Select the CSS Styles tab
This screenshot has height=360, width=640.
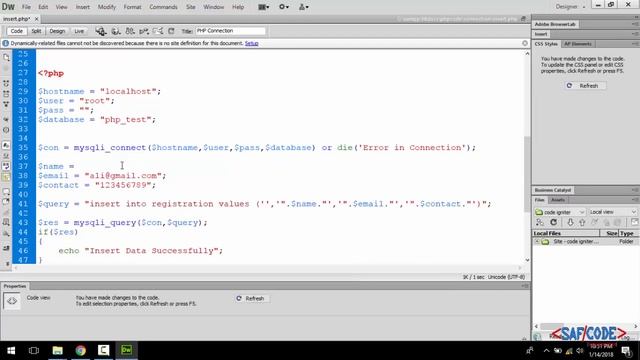tap(546, 44)
